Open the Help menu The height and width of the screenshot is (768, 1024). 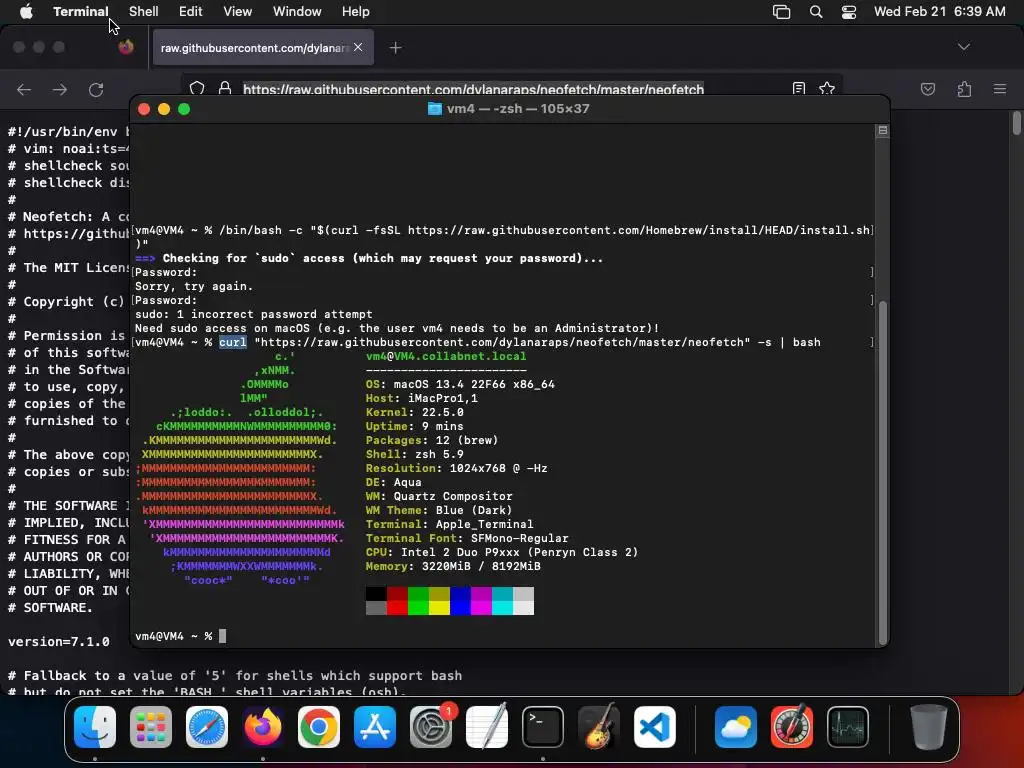pos(355,11)
